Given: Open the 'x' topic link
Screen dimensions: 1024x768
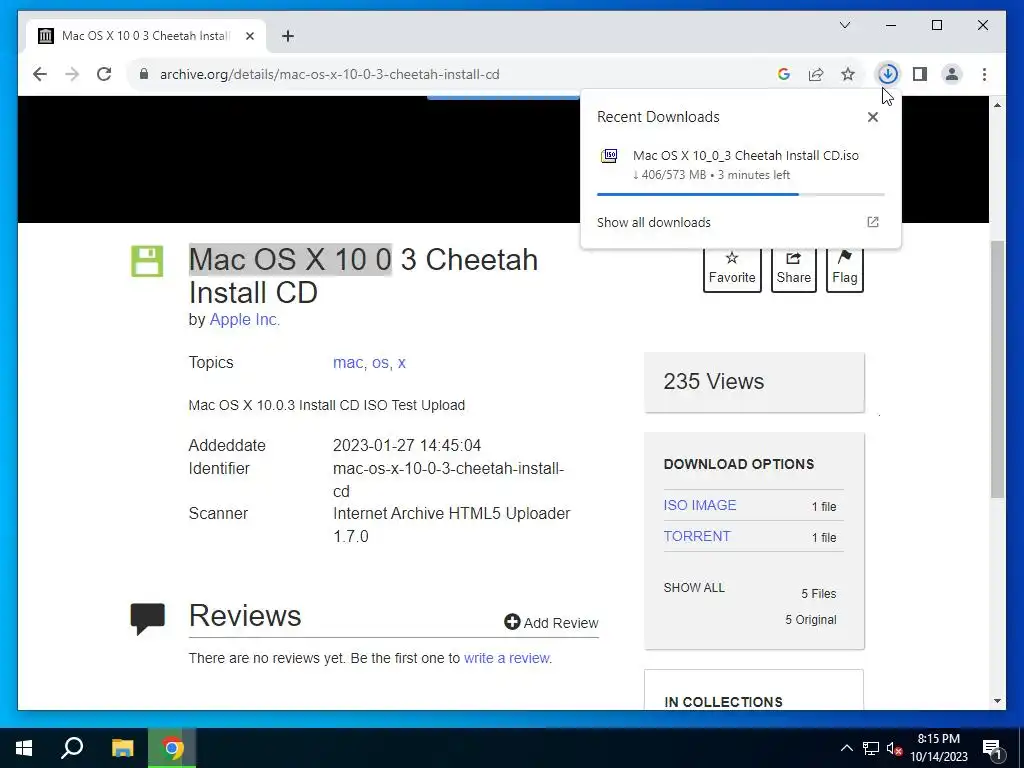Looking at the screenshot, I should [402, 362].
